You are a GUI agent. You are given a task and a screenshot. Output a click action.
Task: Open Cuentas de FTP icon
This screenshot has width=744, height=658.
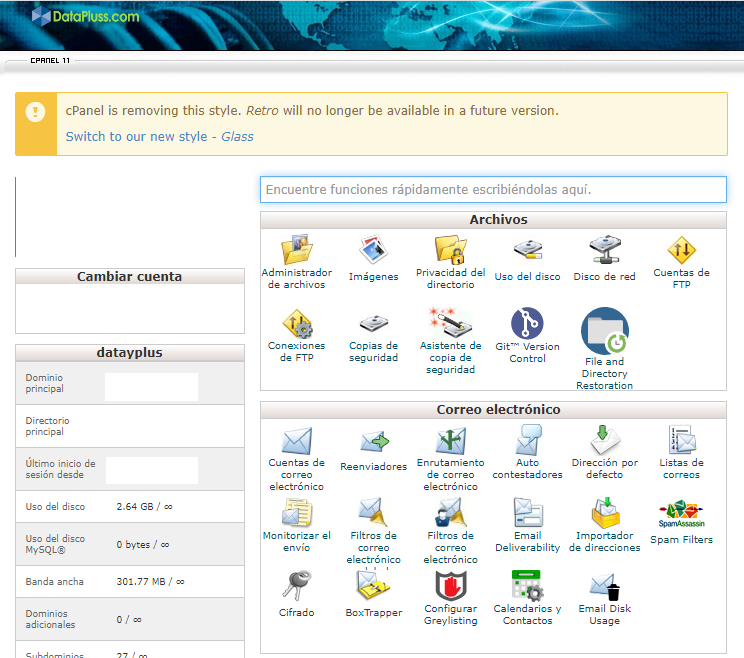[681, 249]
